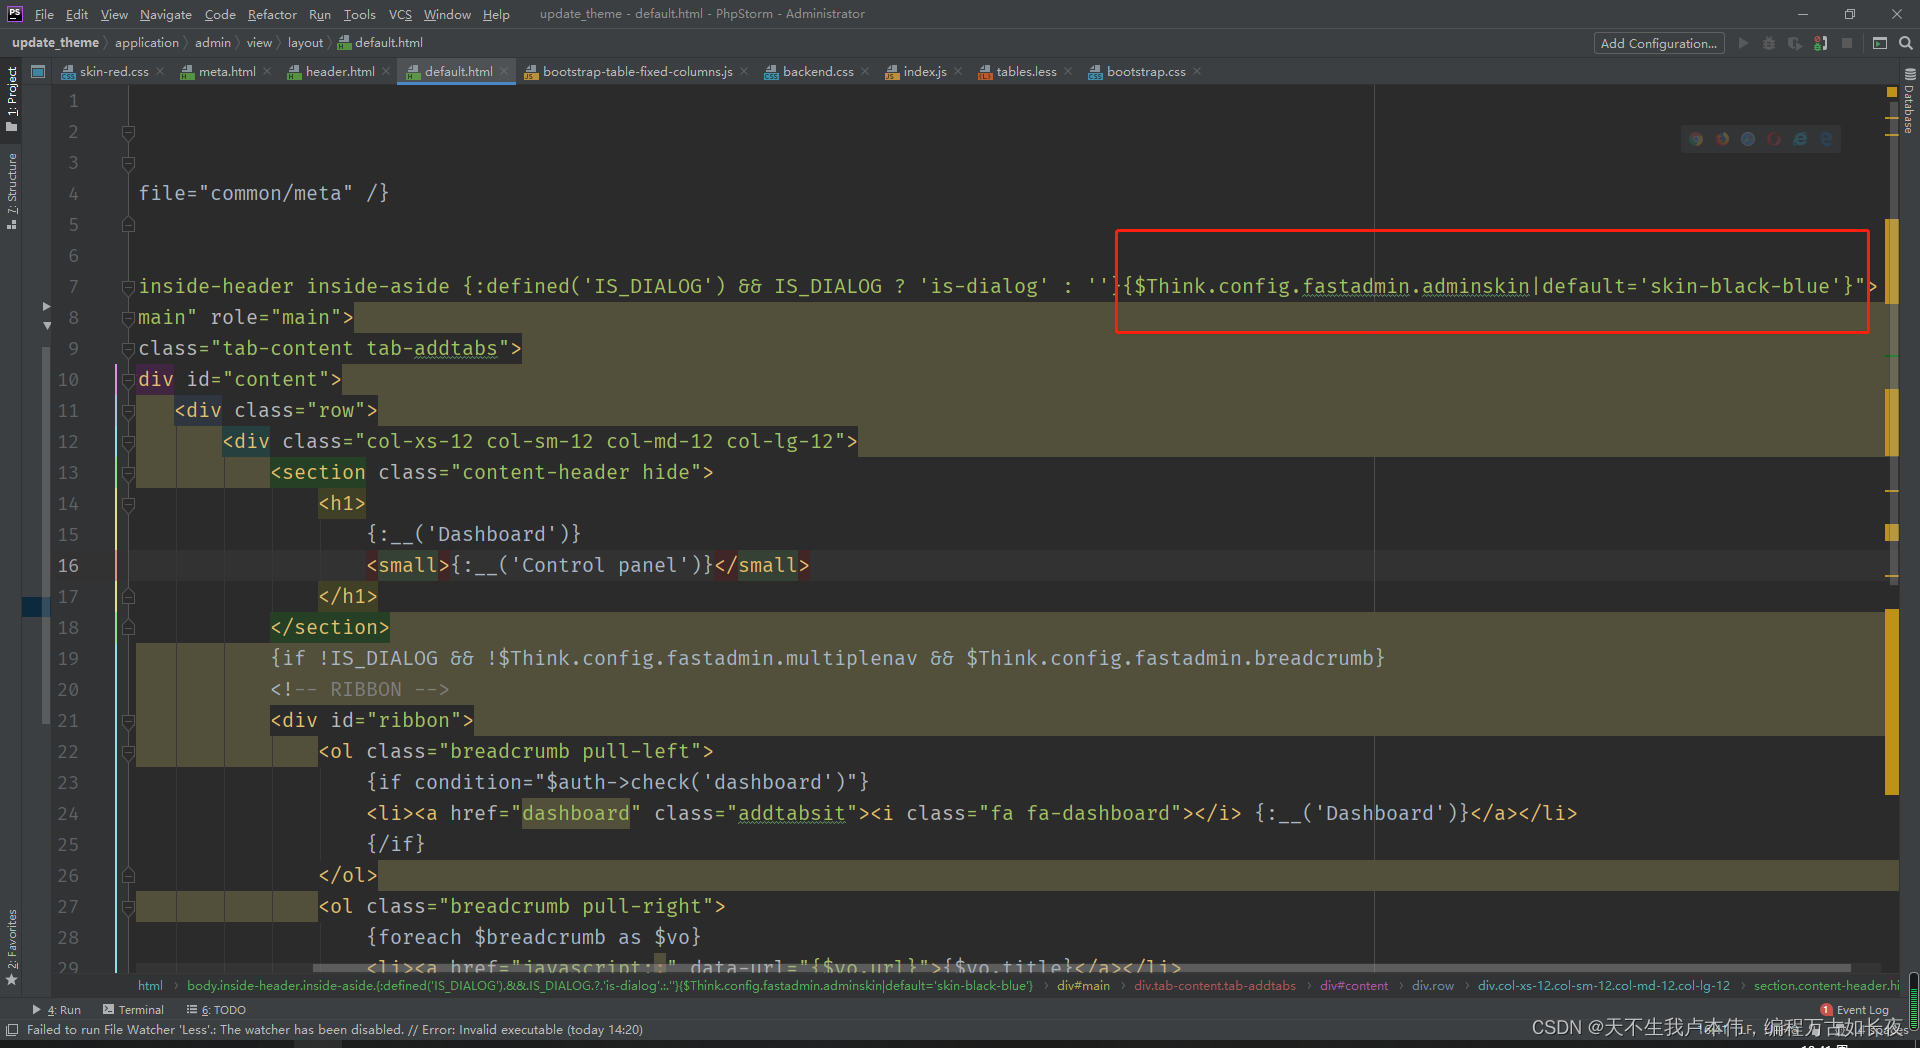Open the Add Configuration dropdown
Screen dimensions: 1920x1048
(1658, 43)
